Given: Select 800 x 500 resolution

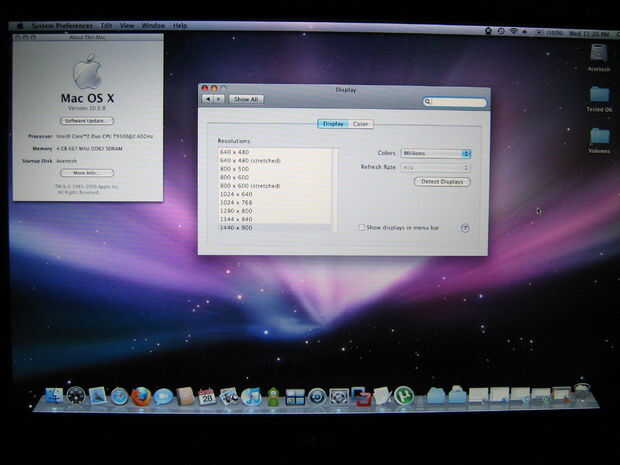Looking at the screenshot, I should click(274, 169).
